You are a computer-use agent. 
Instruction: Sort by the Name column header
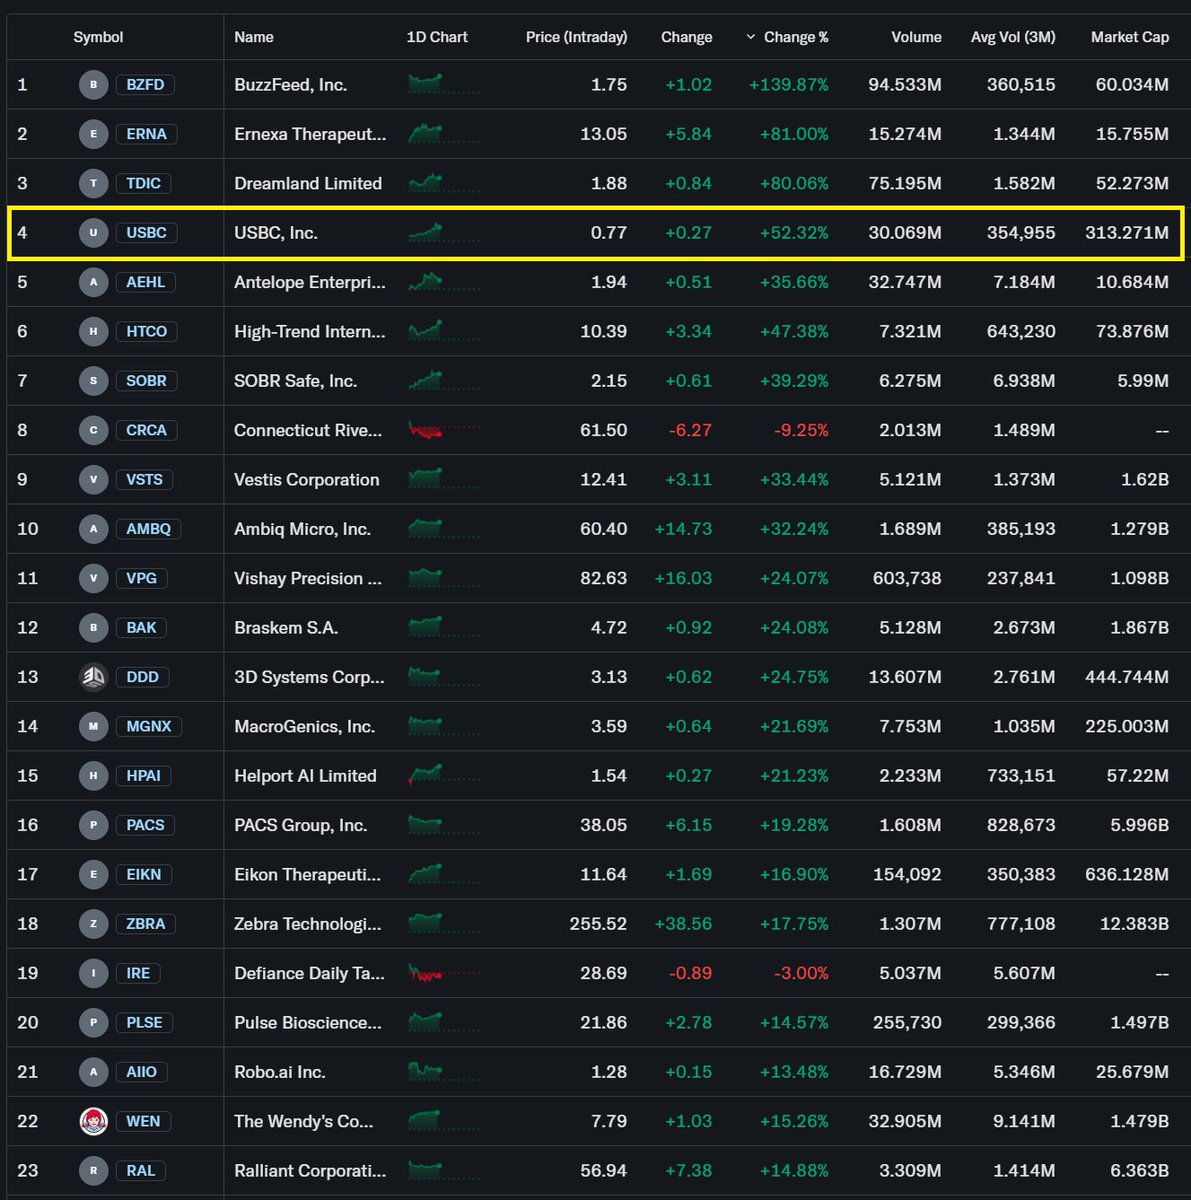click(x=254, y=37)
